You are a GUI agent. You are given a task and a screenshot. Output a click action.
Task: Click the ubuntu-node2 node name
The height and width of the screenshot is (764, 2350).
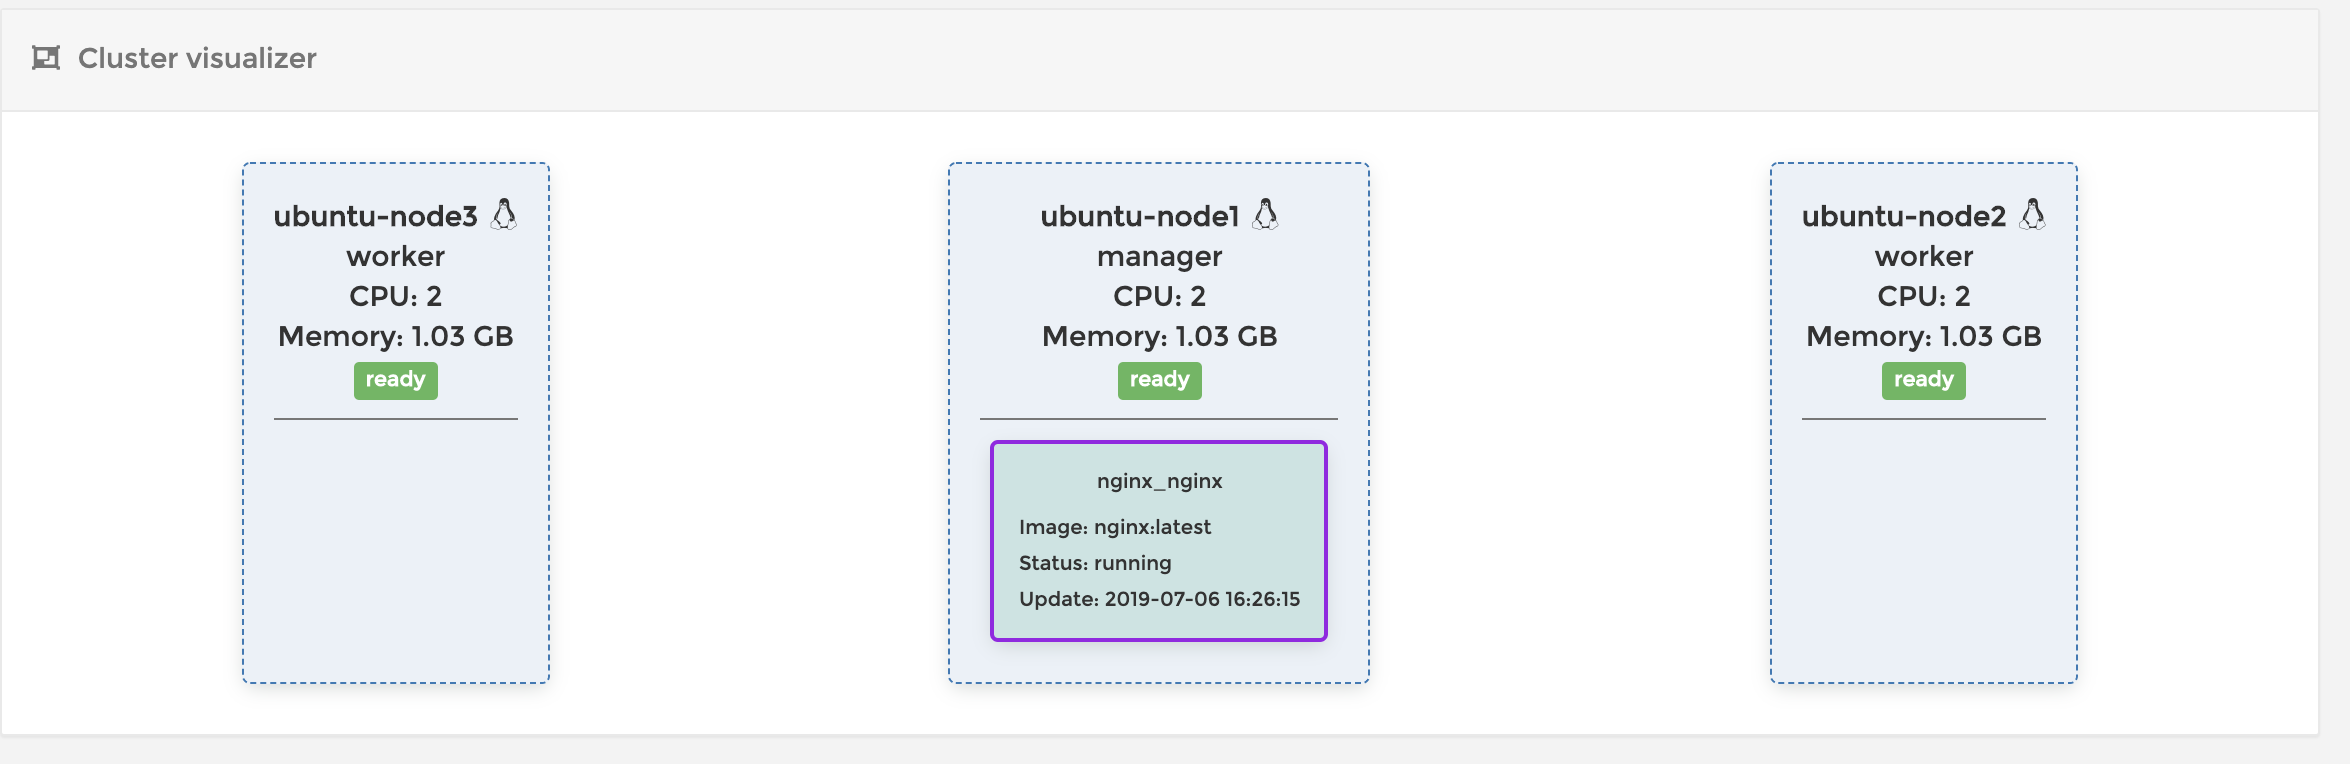(1903, 216)
